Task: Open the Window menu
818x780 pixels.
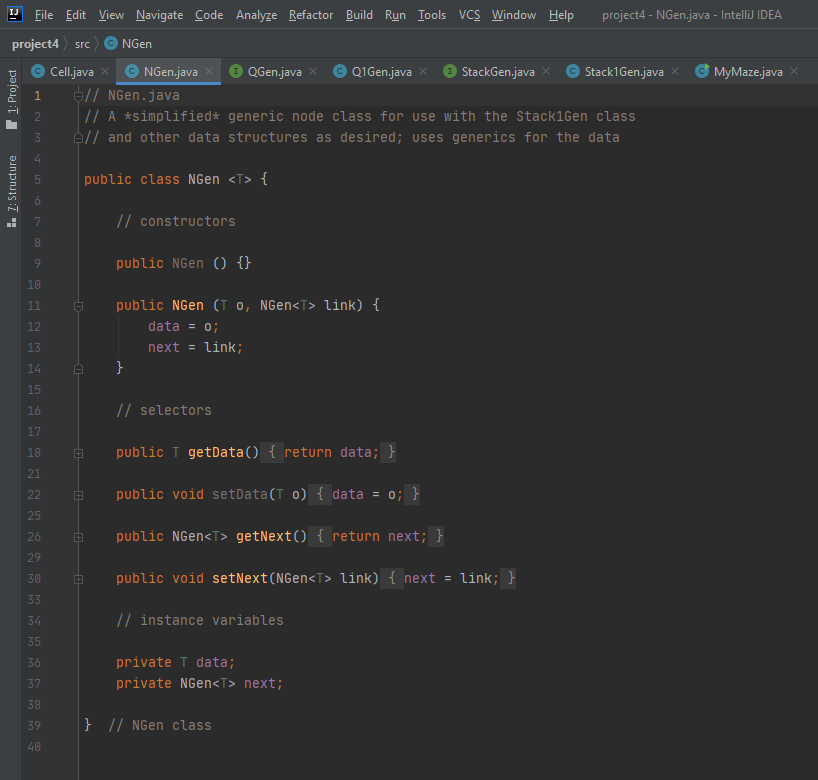Action: coord(513,15)
